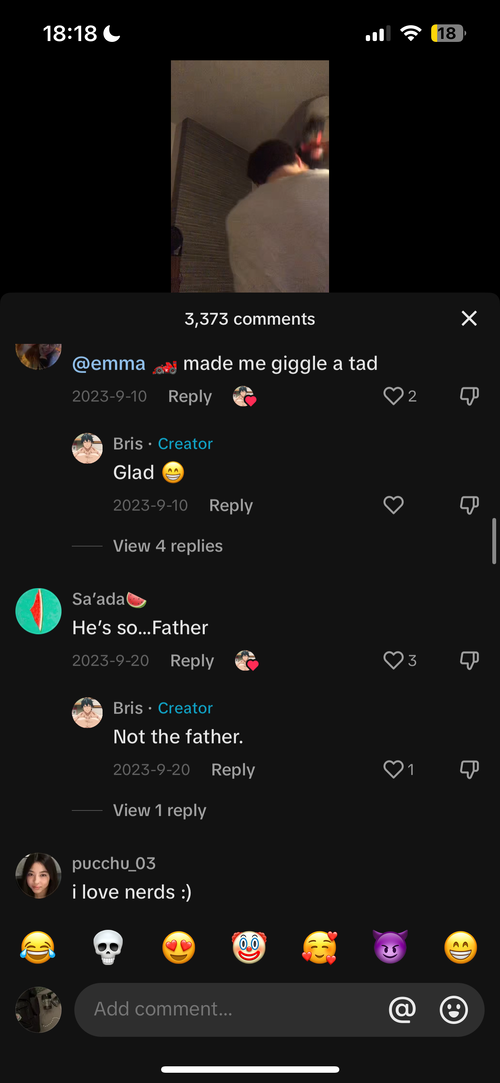The width and height of the screenshot is (500, 1083).
Task: Expand 'View 1 reply' thread
Action: [160, 811]
